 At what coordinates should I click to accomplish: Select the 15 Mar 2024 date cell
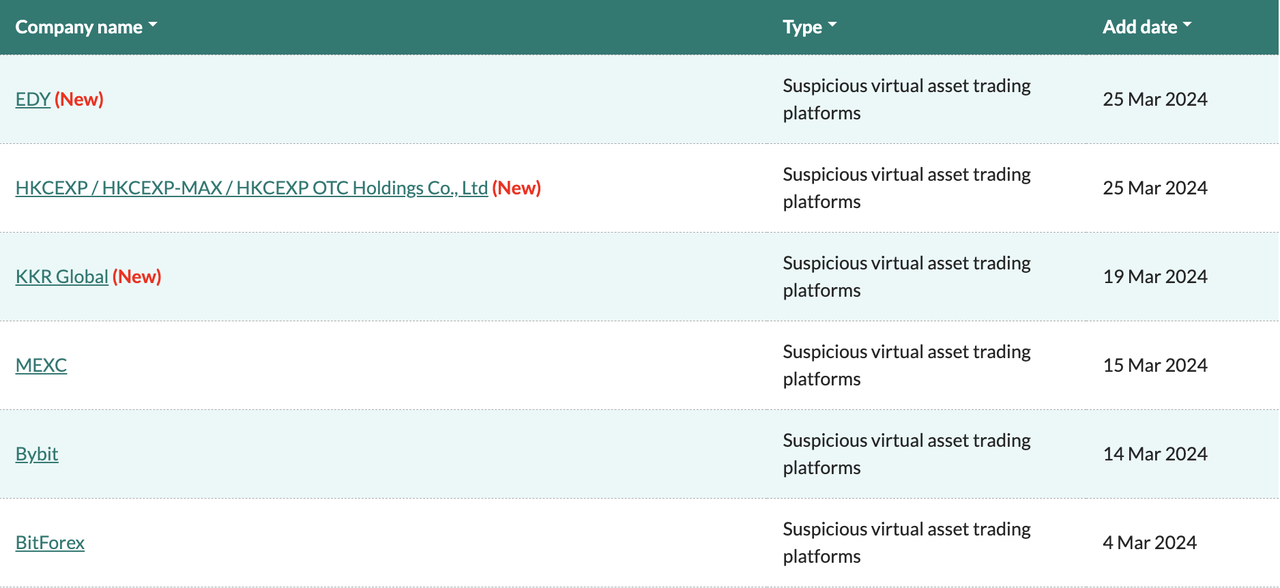pyautogui.click(x=1155, y=365)
